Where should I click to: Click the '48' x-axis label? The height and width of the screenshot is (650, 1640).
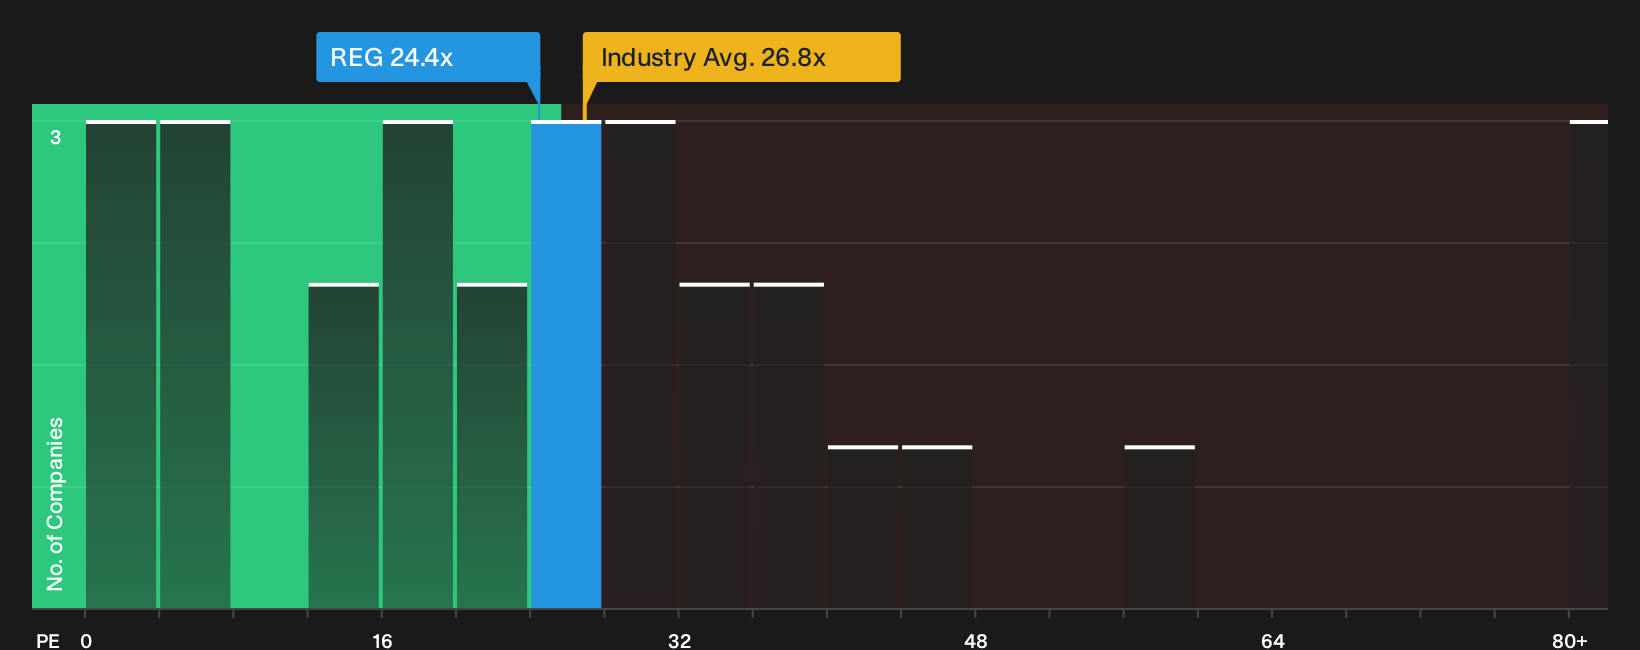pos(975,640)
